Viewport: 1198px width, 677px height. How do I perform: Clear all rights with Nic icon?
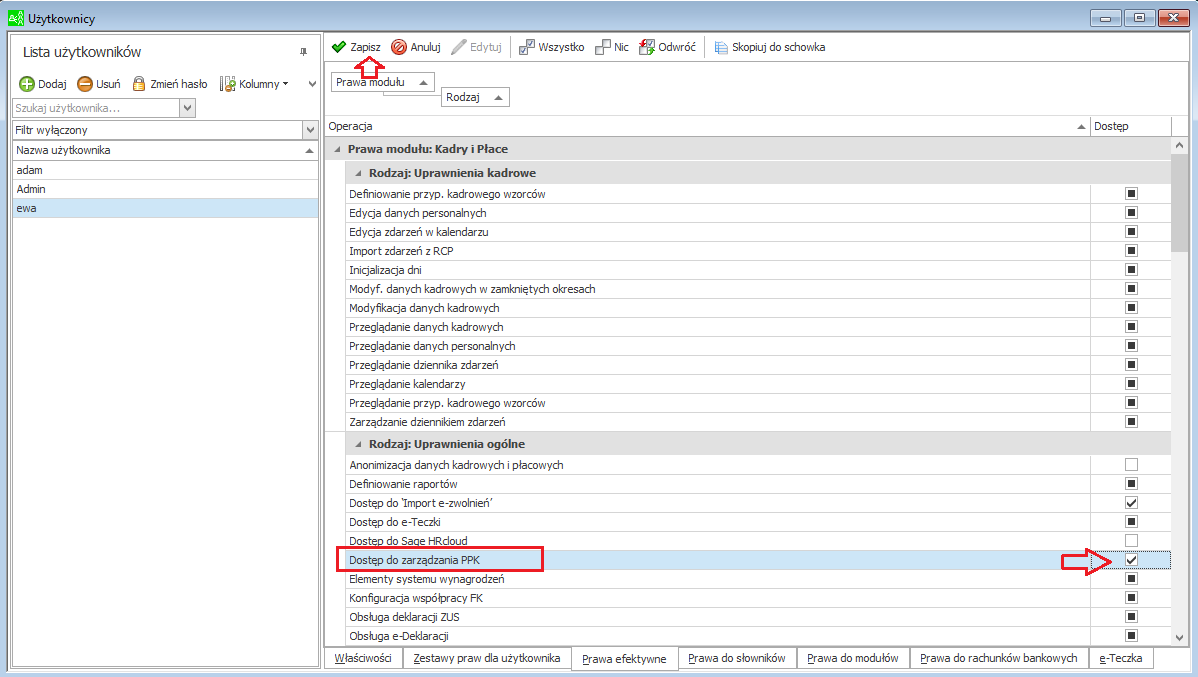603,47
